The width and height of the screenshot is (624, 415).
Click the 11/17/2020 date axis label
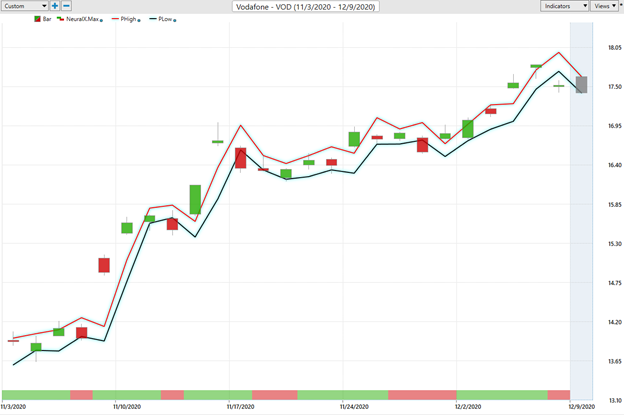(x=240, y=407)
